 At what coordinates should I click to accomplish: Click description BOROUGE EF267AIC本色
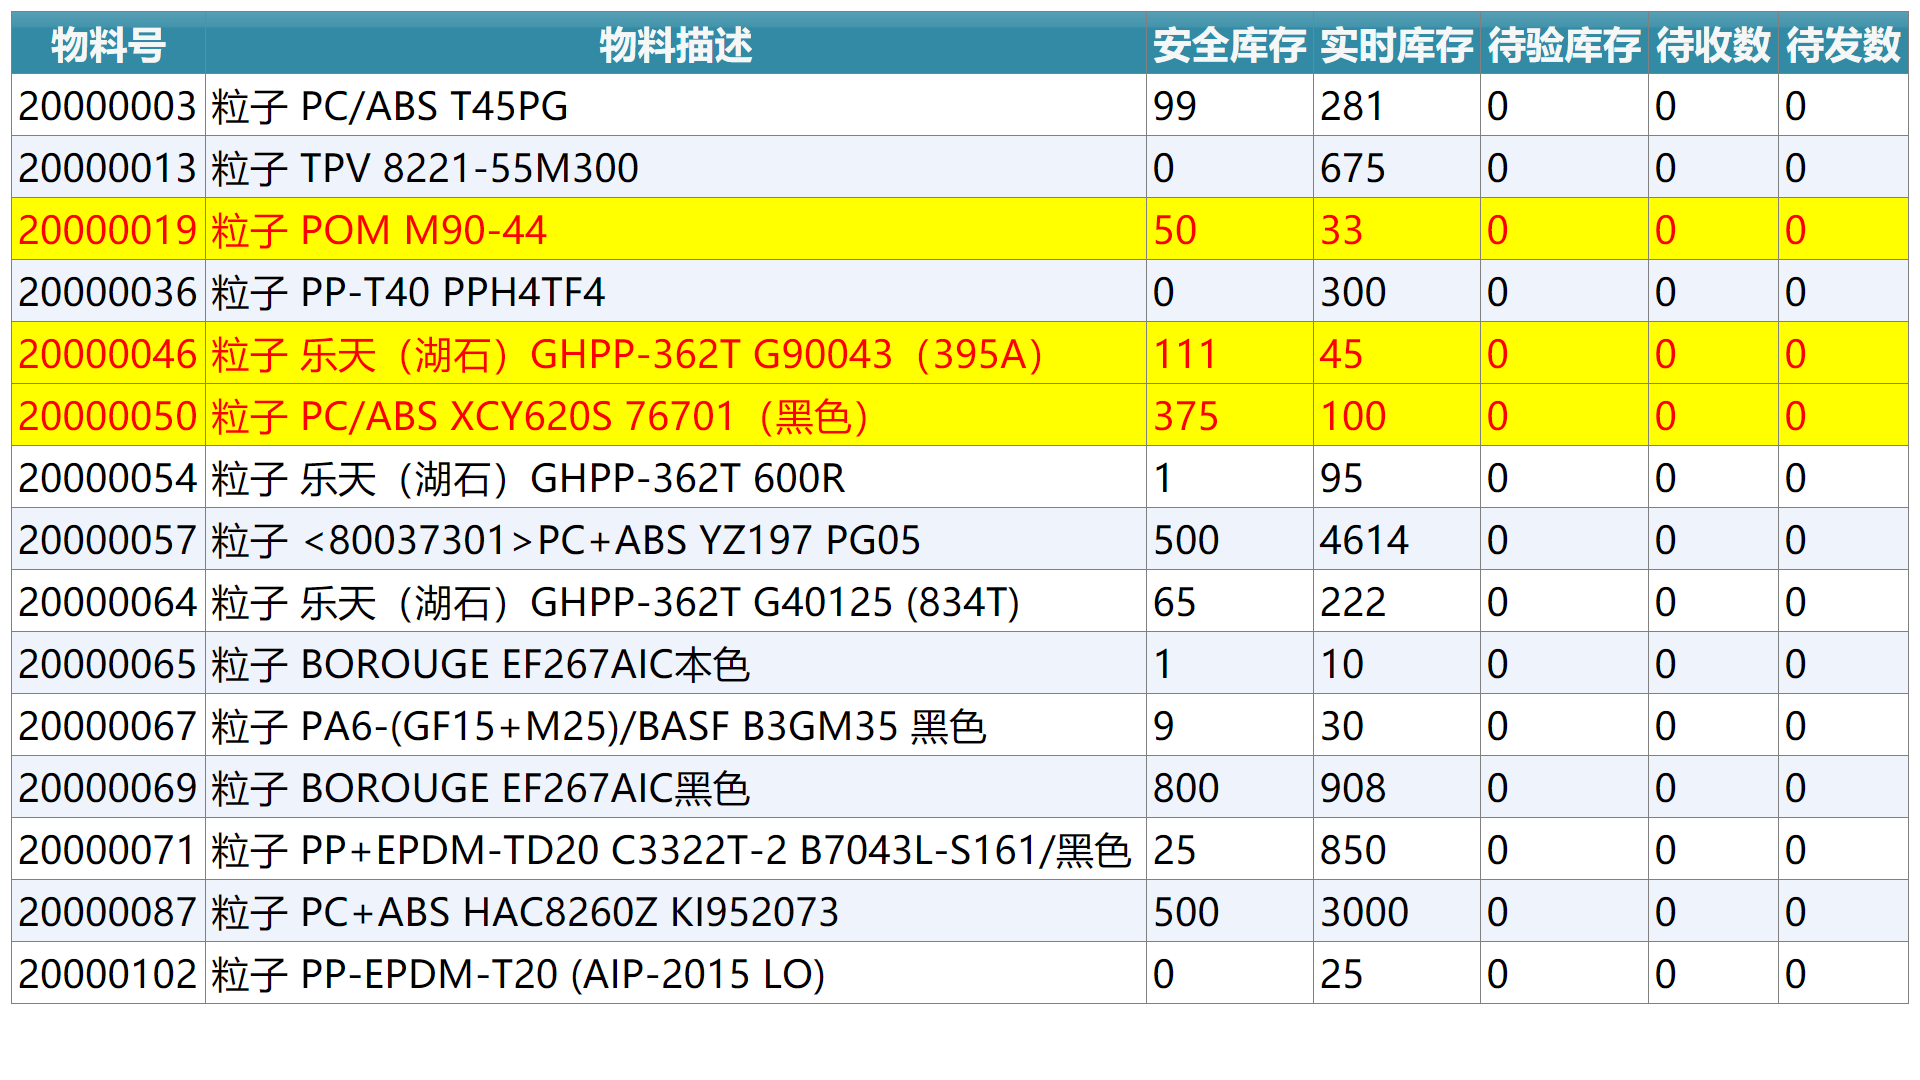(480, 664)
